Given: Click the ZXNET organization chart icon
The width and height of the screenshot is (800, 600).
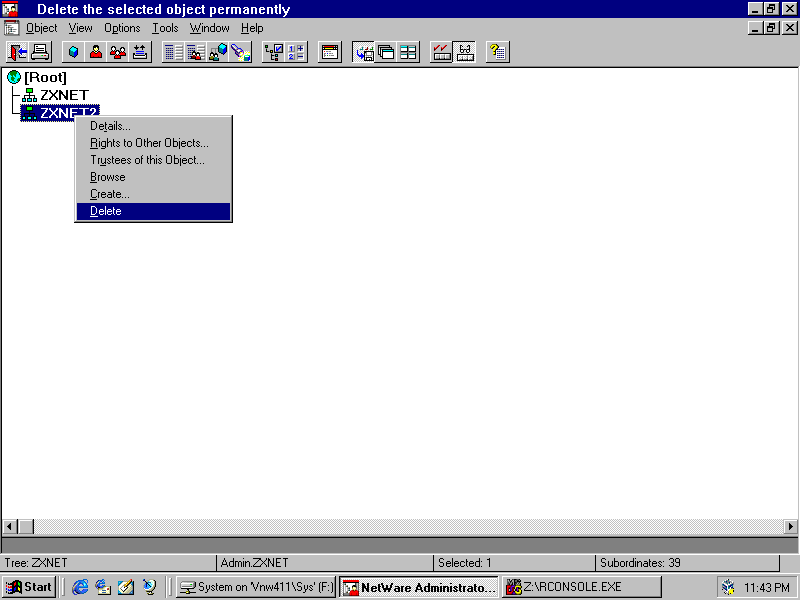Looking at the screenshot, I should pos(29,95).
